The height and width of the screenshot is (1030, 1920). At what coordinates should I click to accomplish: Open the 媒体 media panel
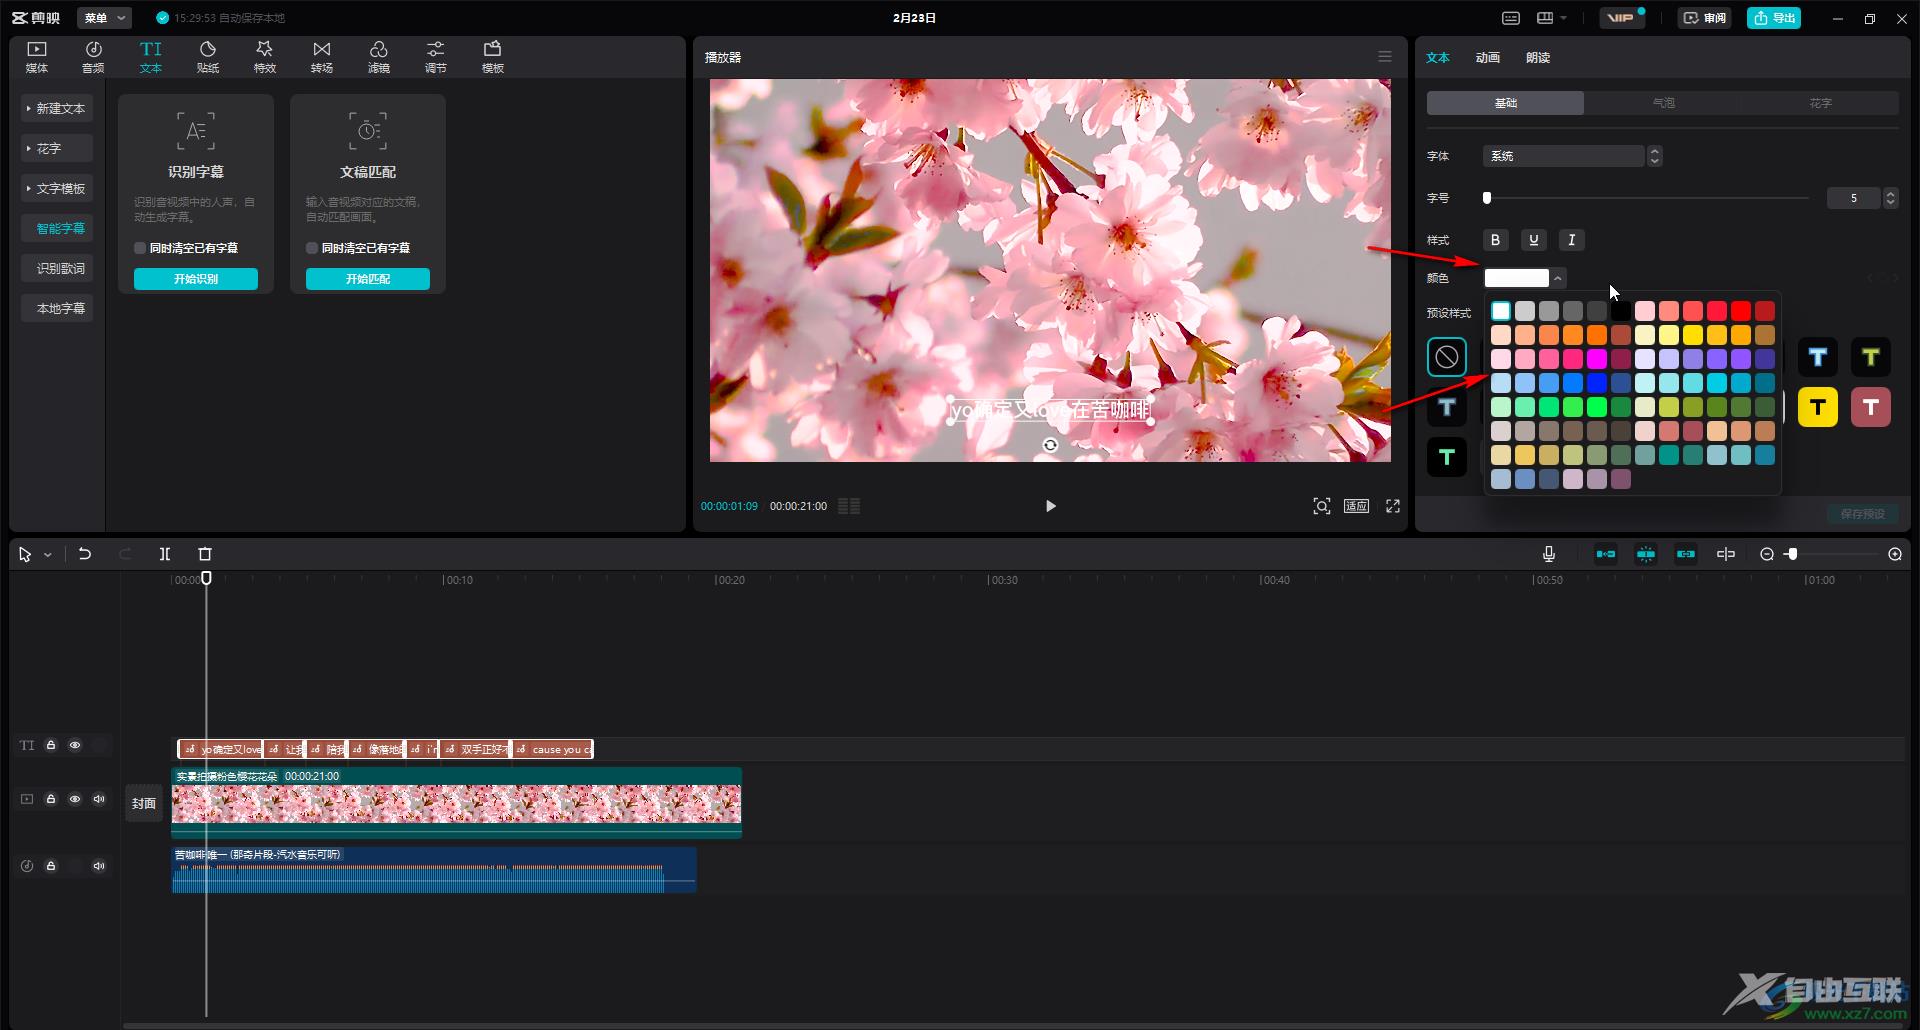(x=37, y=57)
